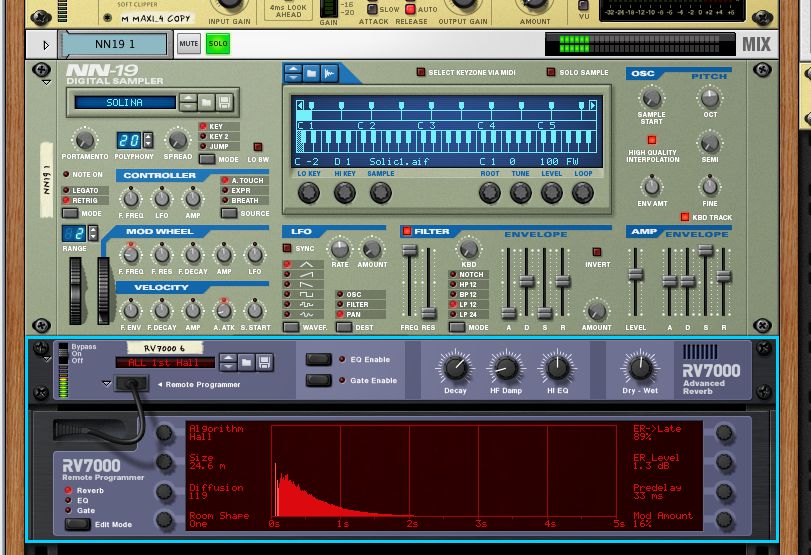Expand the NN19 1 channel strip triangle
The height and width of the screenshot is (555, 811).
(46, 45)
